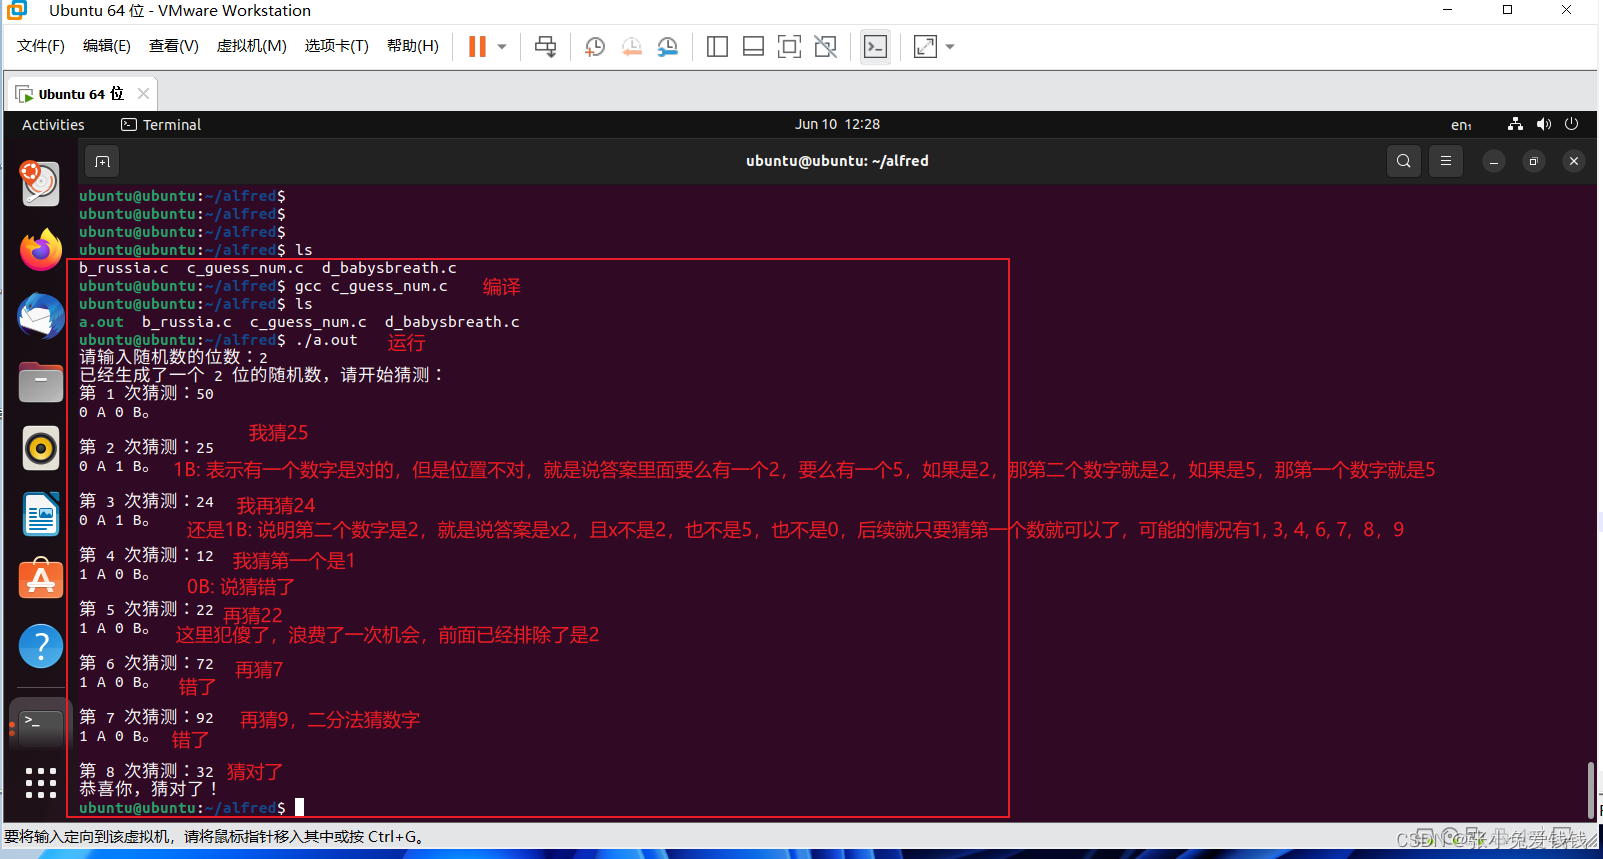Open the Help icon in the dock
1603x859 pixels.
[x=41, y=646]
